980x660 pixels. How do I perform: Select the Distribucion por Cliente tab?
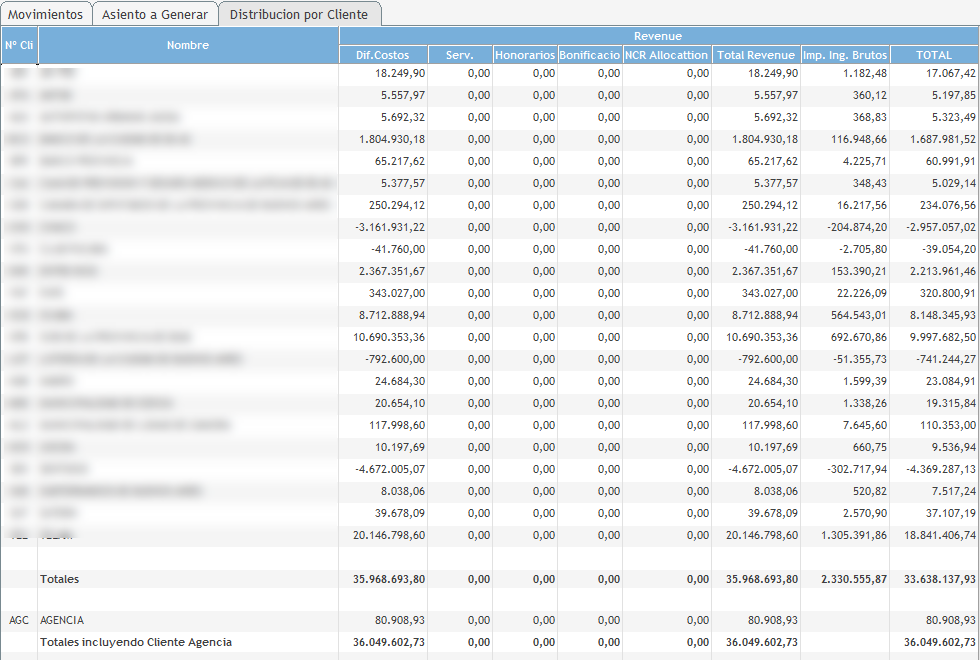(299, 14)
